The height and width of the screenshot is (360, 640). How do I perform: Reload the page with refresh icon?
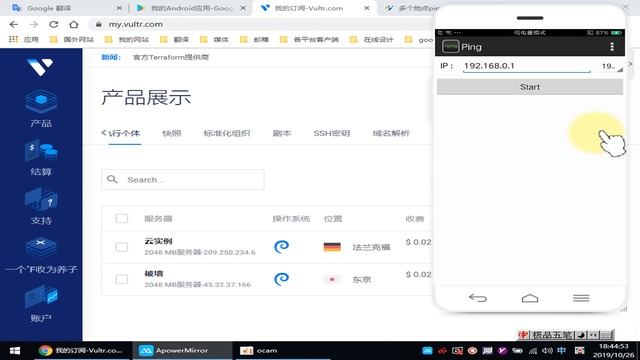coord(53,24)
